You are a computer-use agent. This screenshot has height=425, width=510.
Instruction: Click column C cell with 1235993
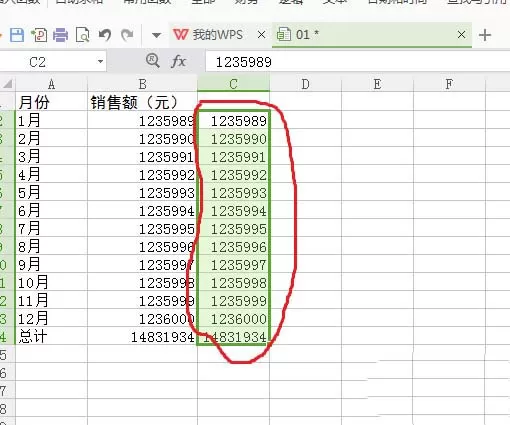click(233, 192)
